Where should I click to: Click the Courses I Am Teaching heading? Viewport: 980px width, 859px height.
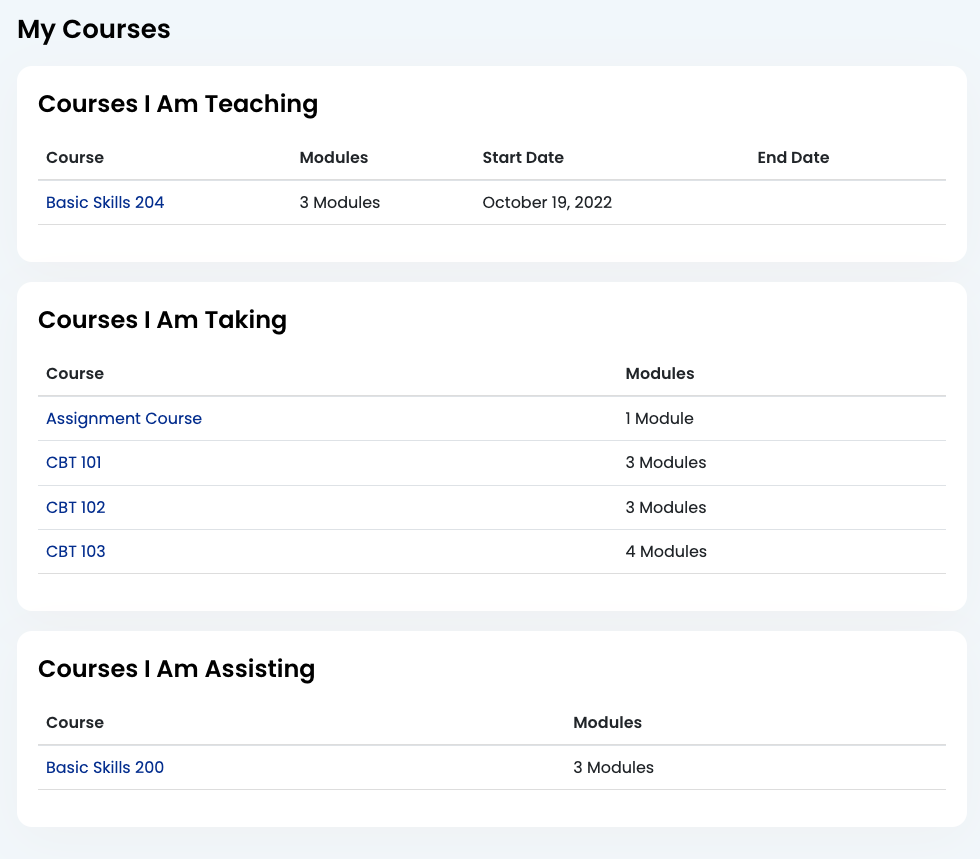click(x=178, y=104)
